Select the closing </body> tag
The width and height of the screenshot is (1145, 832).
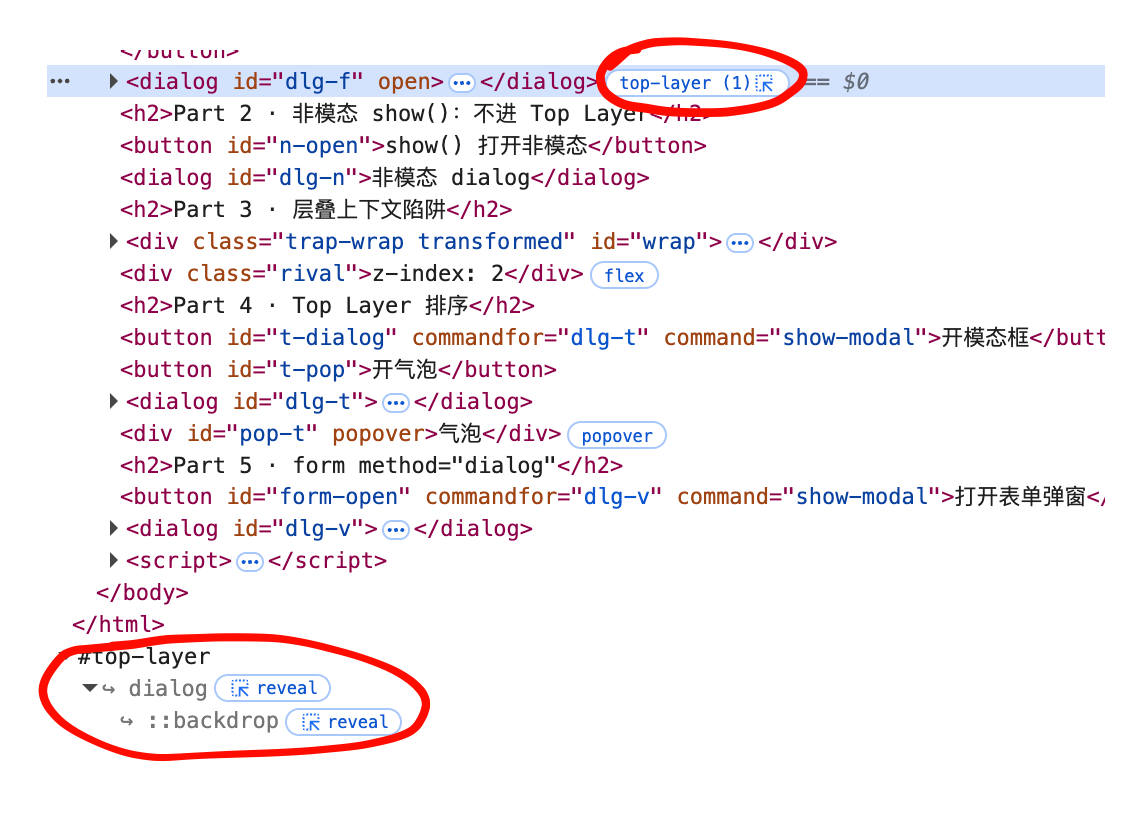click(142, 592)
